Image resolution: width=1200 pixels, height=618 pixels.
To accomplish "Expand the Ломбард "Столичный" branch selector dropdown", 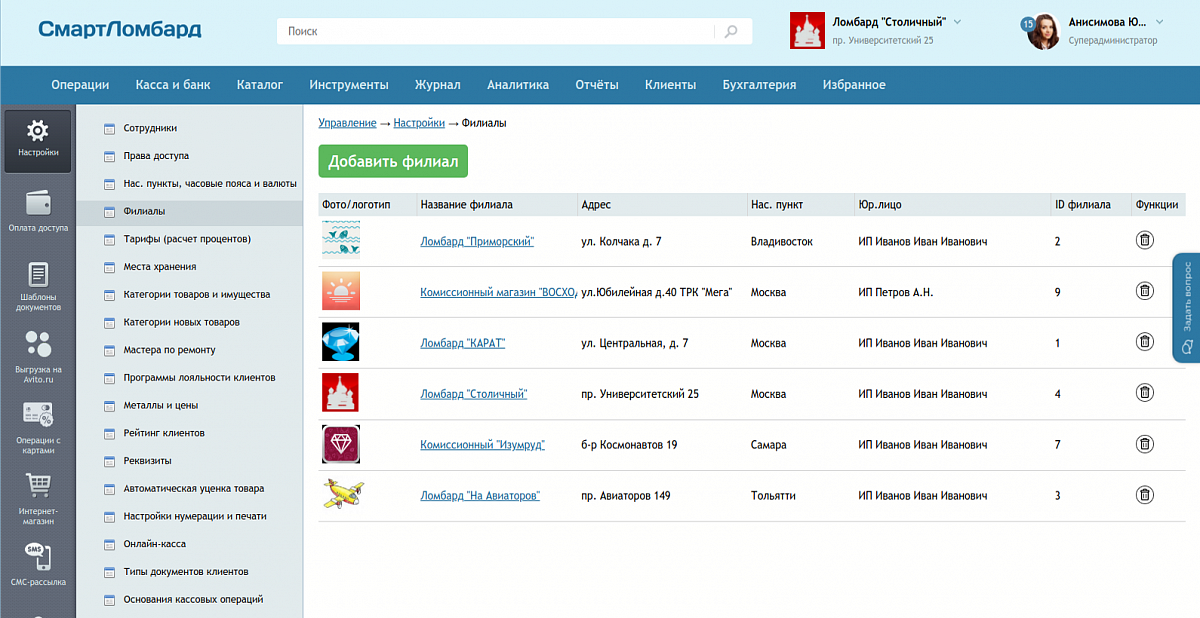I will coord(957,21).
